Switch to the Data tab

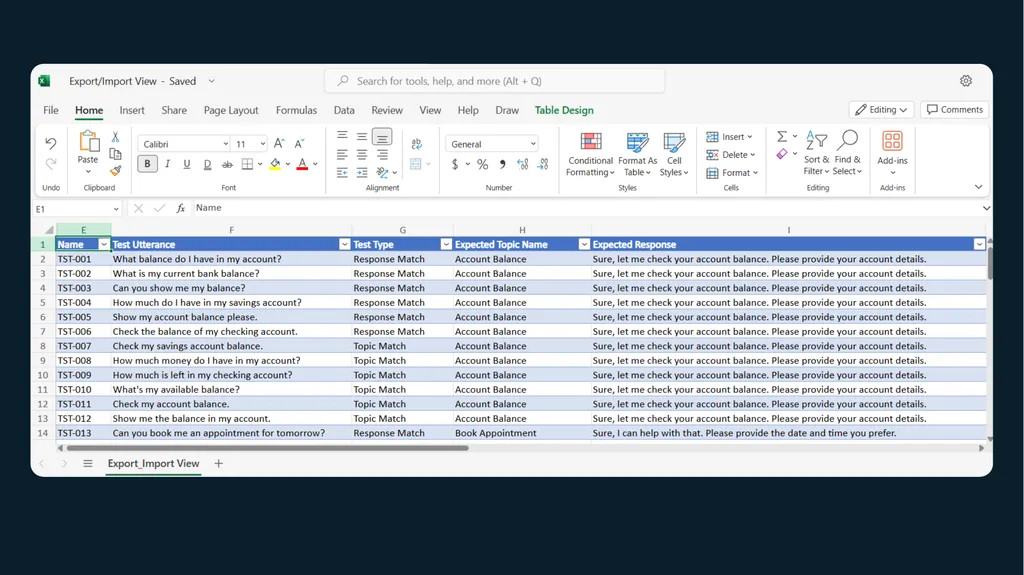(x=344, y=110)
